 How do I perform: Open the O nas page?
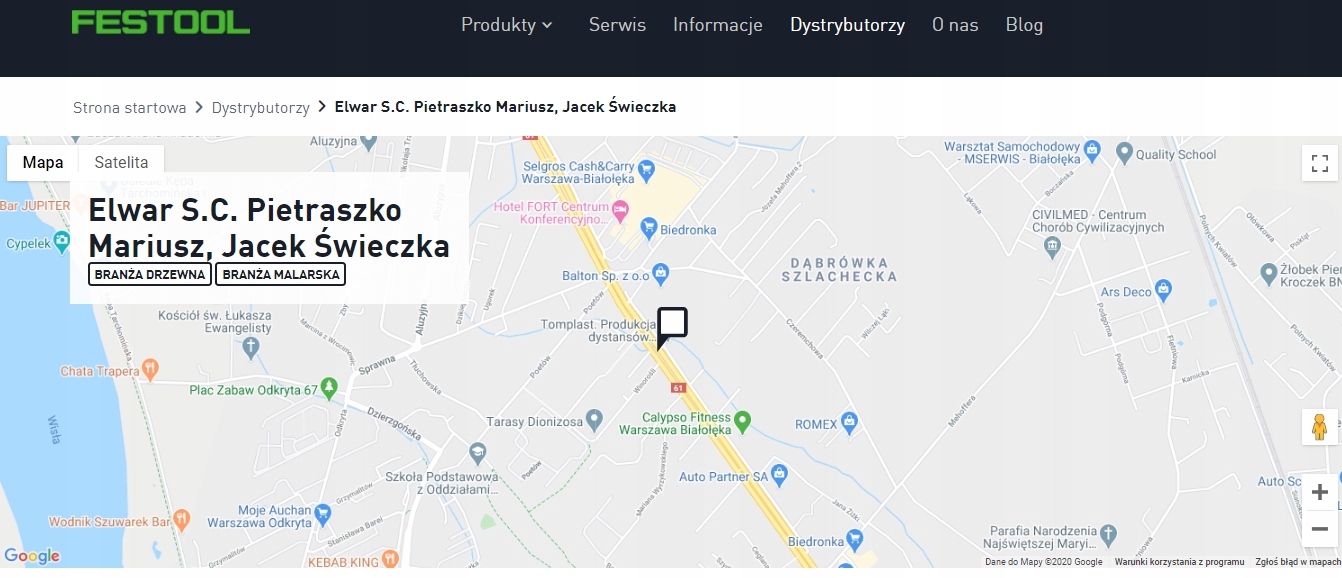[x=955, y=25]
